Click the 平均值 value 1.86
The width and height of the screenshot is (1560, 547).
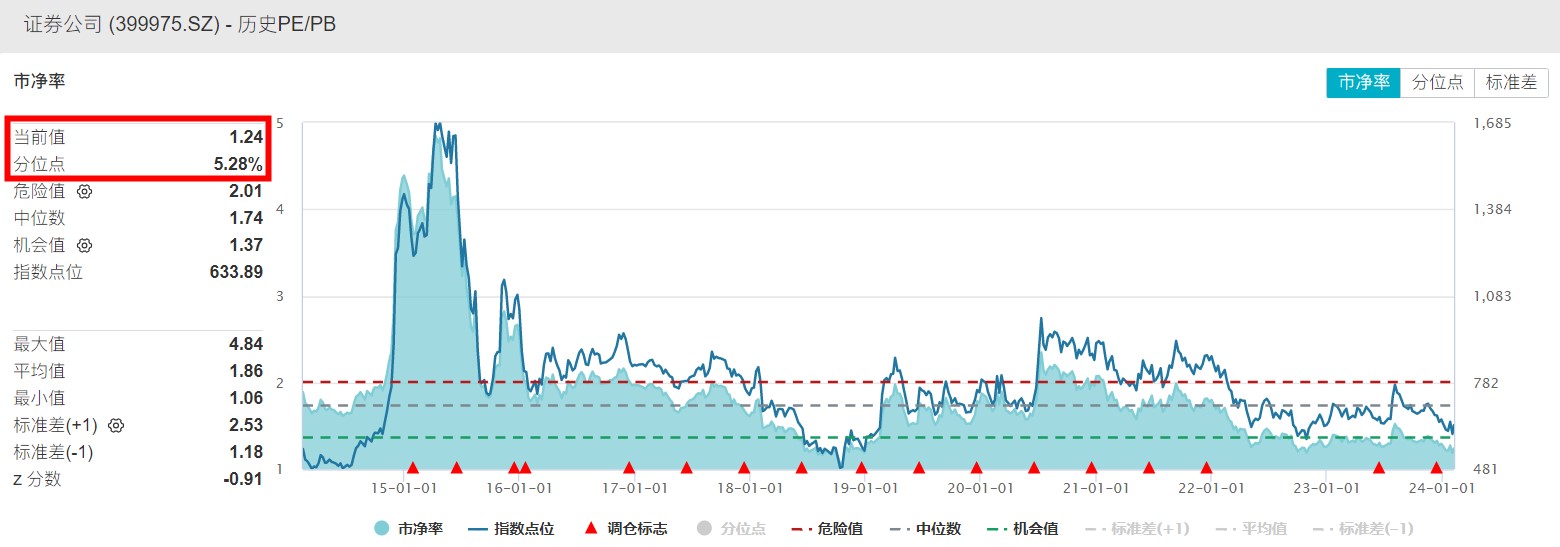[246, 371]
